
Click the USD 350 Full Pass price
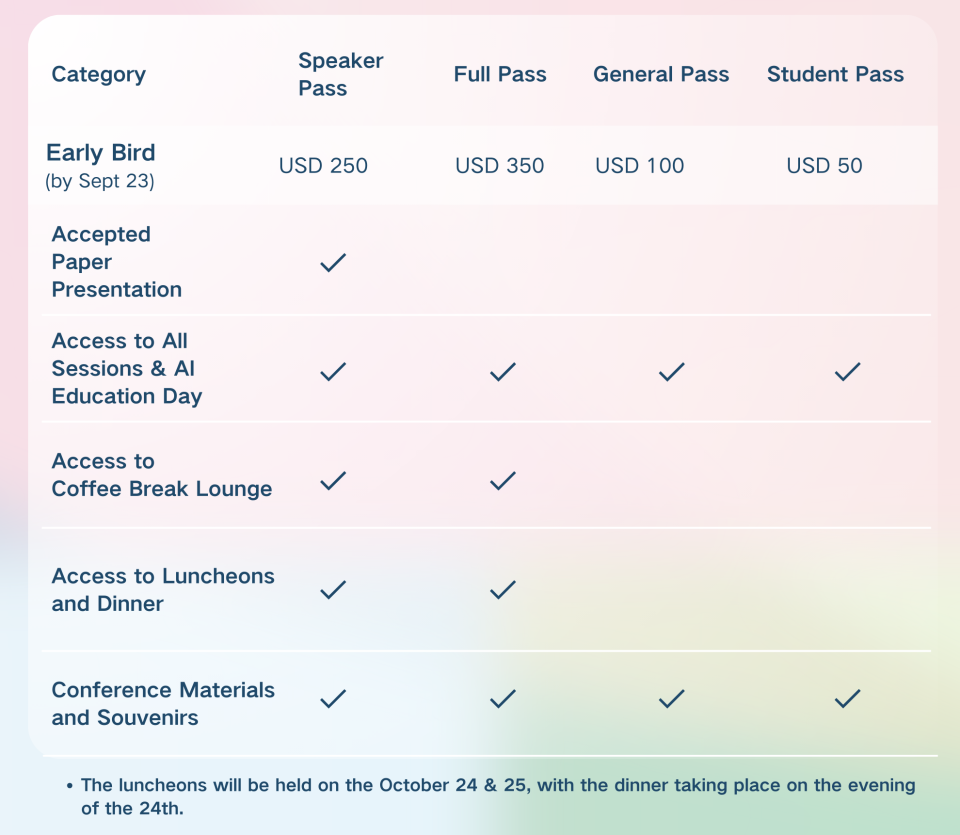pos(500,165)
